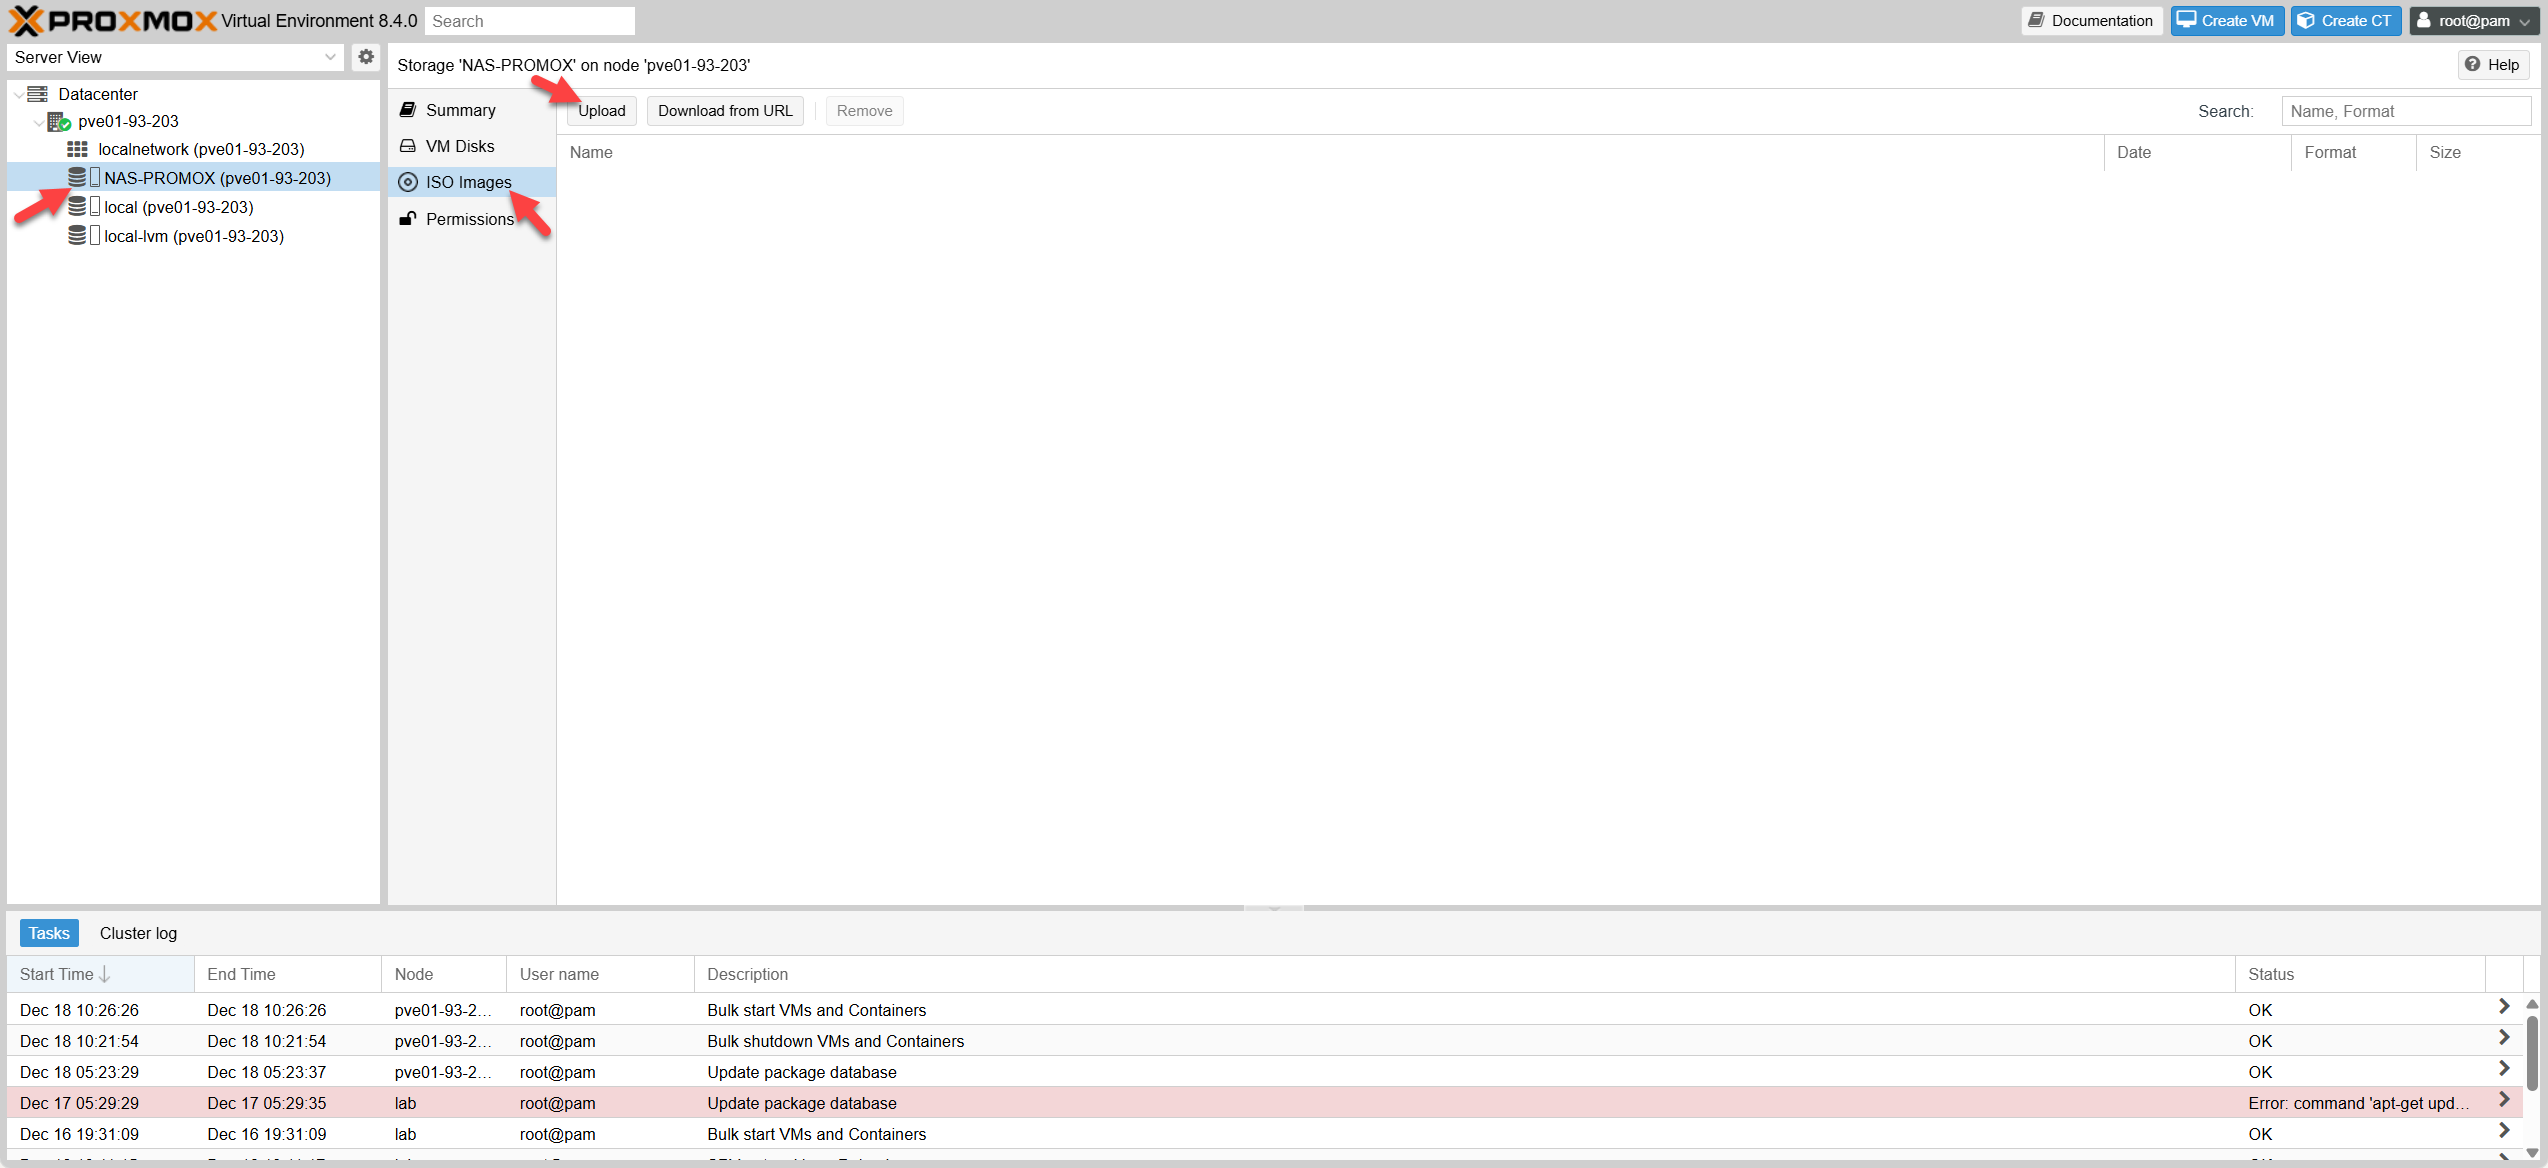Screen dimensions: 2548x1168
Task: Open the Summary panel
Action: [460, 110]
